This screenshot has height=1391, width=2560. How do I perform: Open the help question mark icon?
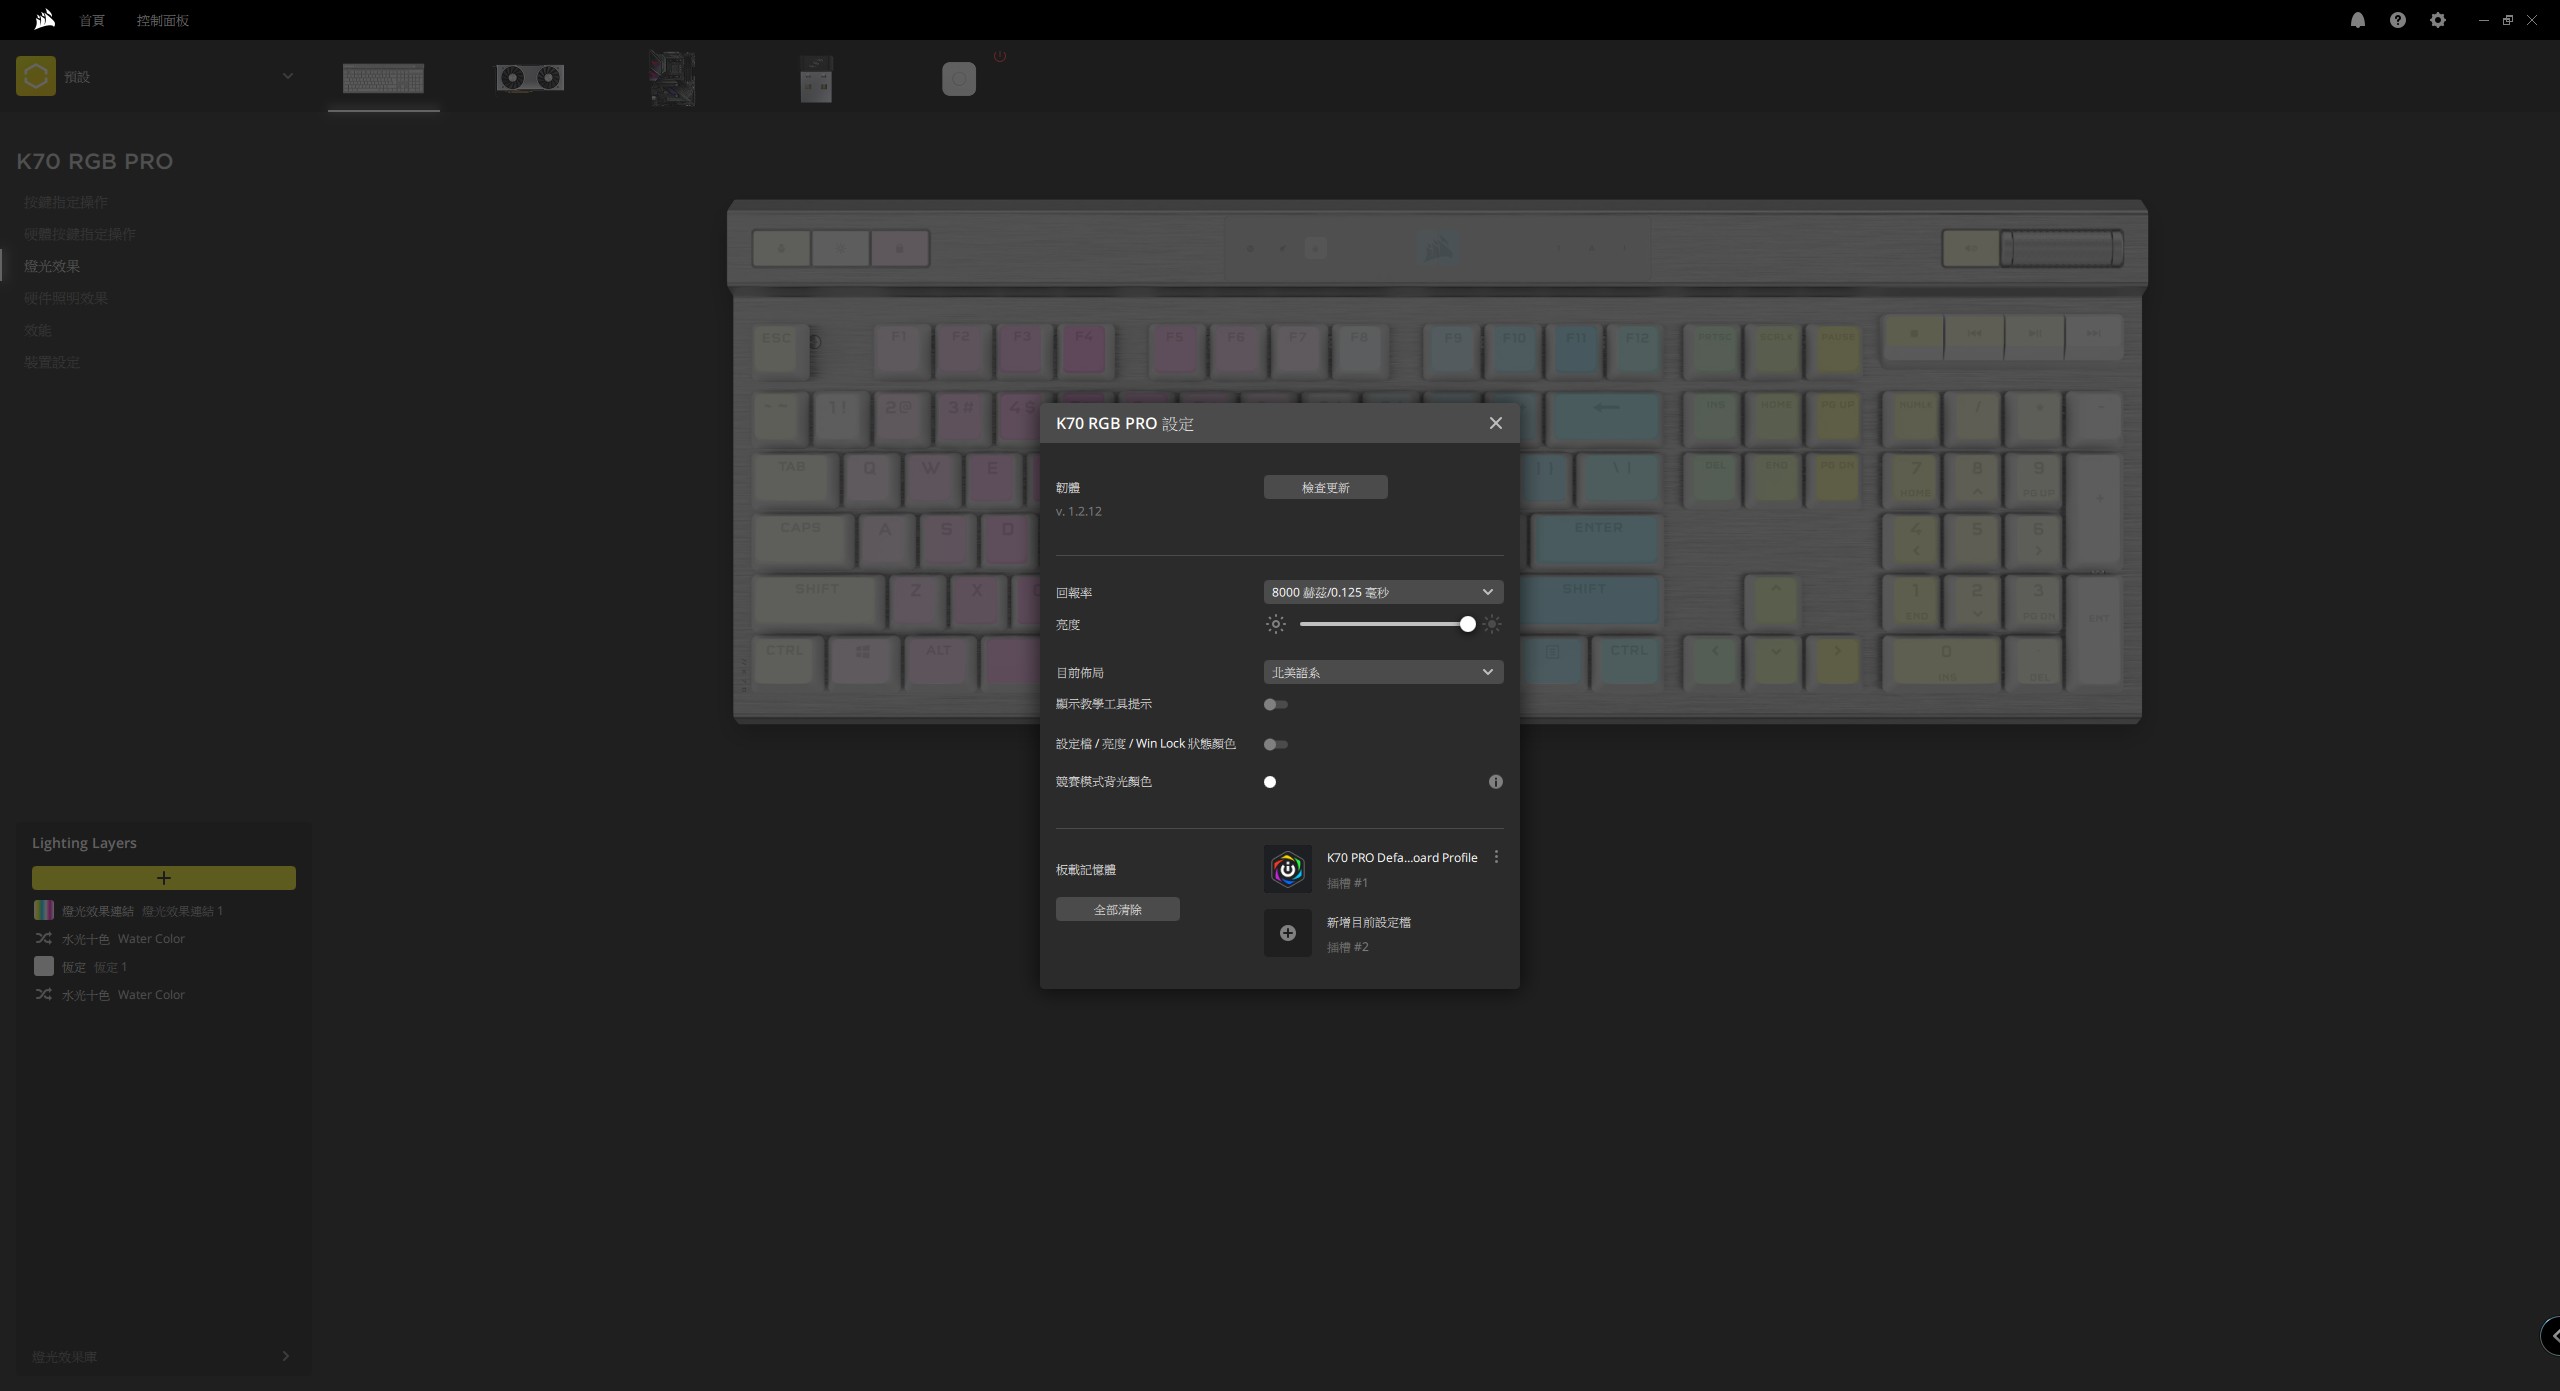(2397, 20)
